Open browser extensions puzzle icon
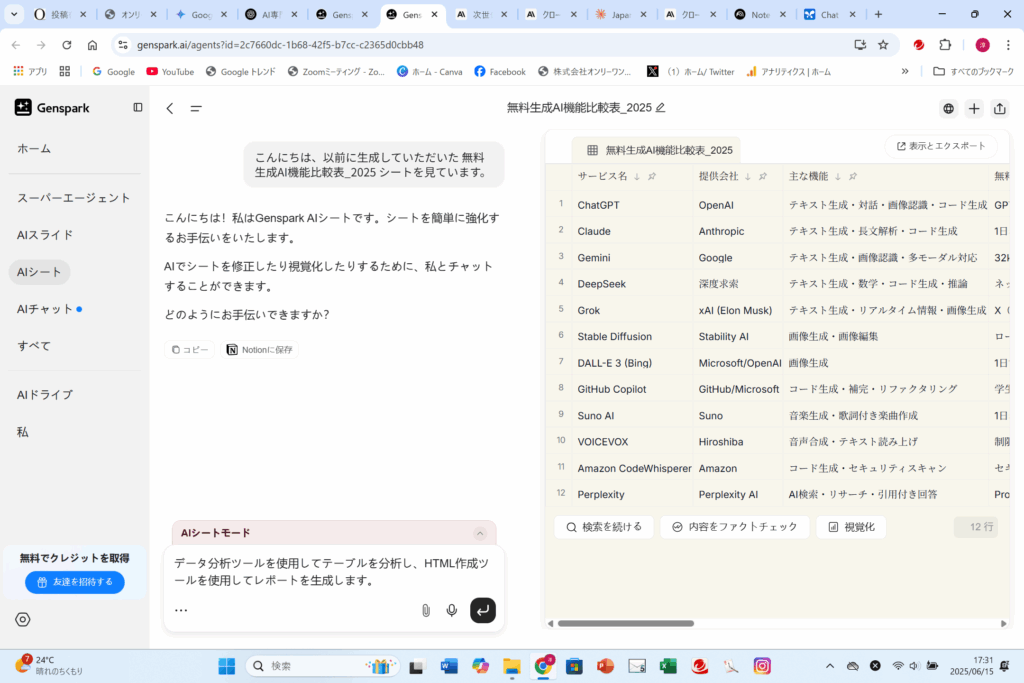The image size is (1024, 683). (945, 45)
